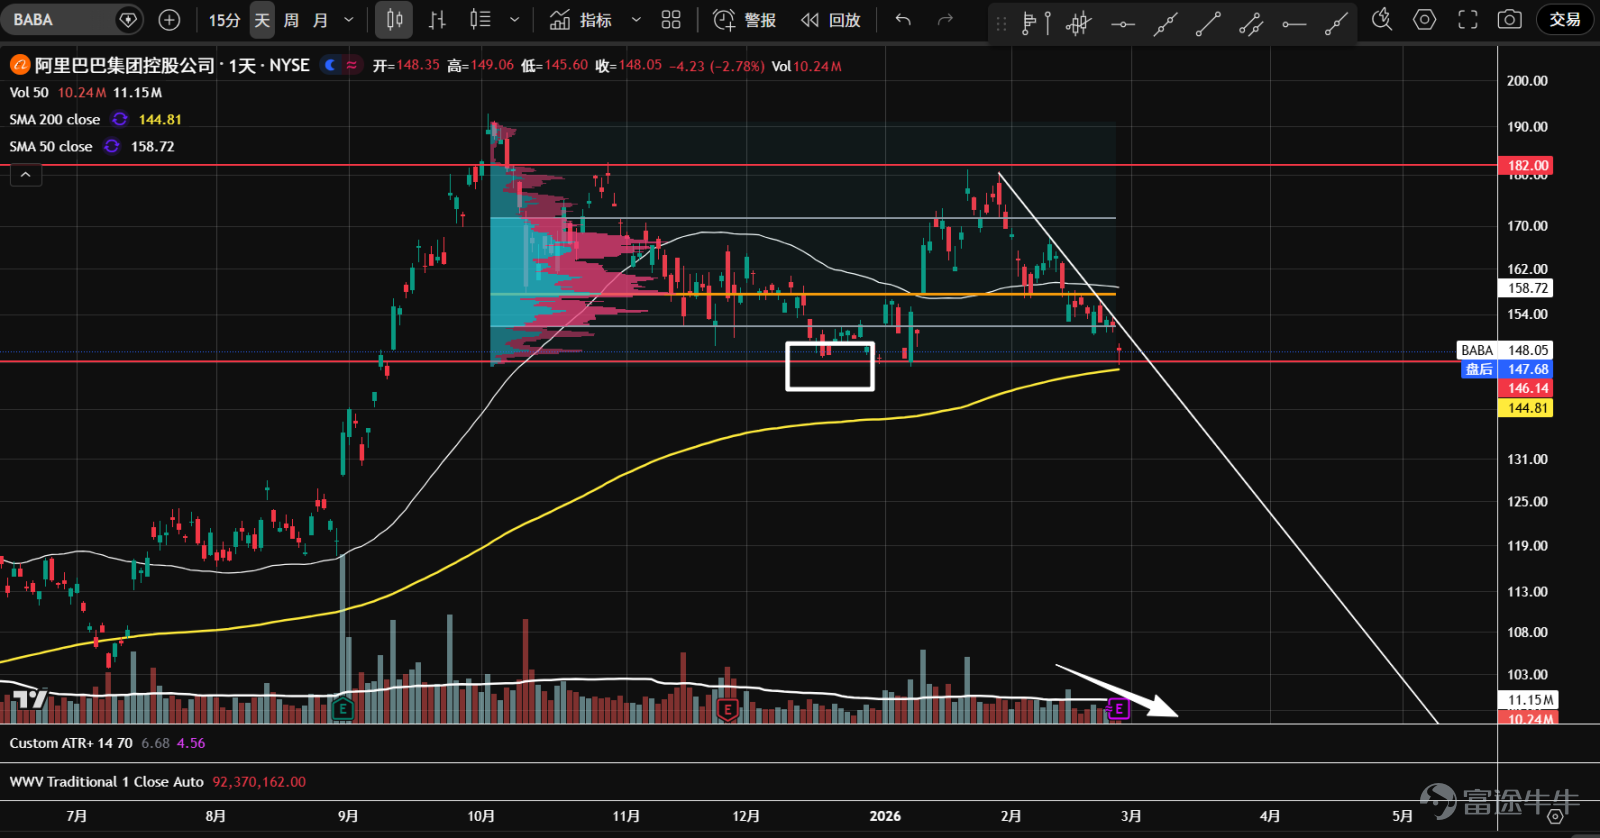Click the yellow 144.81 SMA 200 price label
1600x838 pixels.
coord(1525,408)
